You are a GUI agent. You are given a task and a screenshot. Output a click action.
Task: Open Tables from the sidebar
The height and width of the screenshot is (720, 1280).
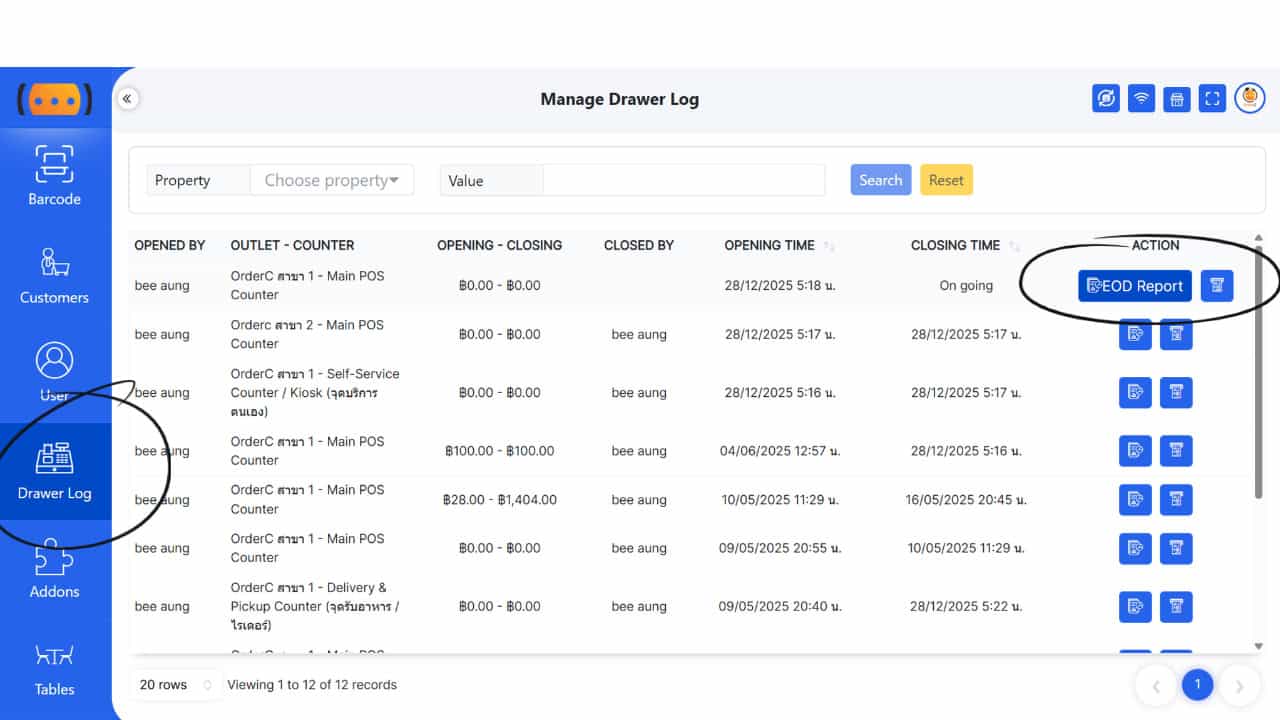54,668
